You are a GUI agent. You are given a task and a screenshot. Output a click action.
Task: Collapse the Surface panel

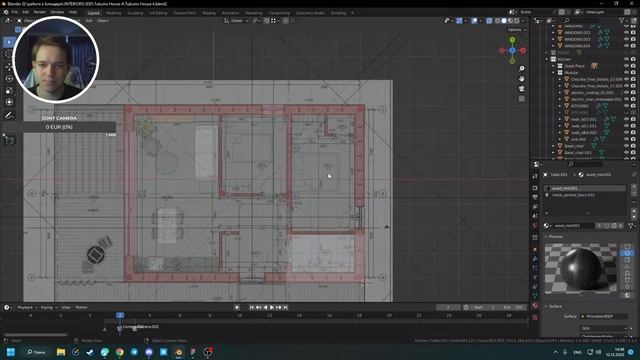coord(547,306)
